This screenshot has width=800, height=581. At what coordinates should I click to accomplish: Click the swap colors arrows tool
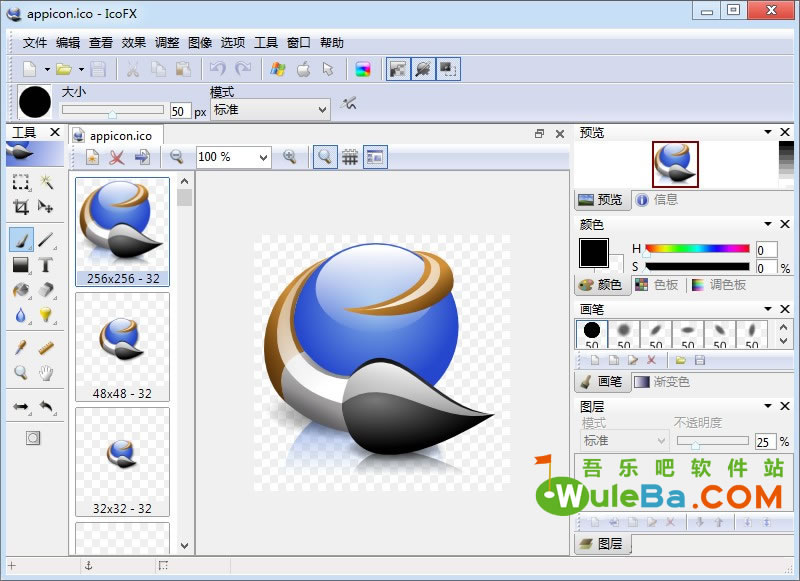(x=20, y=407)
